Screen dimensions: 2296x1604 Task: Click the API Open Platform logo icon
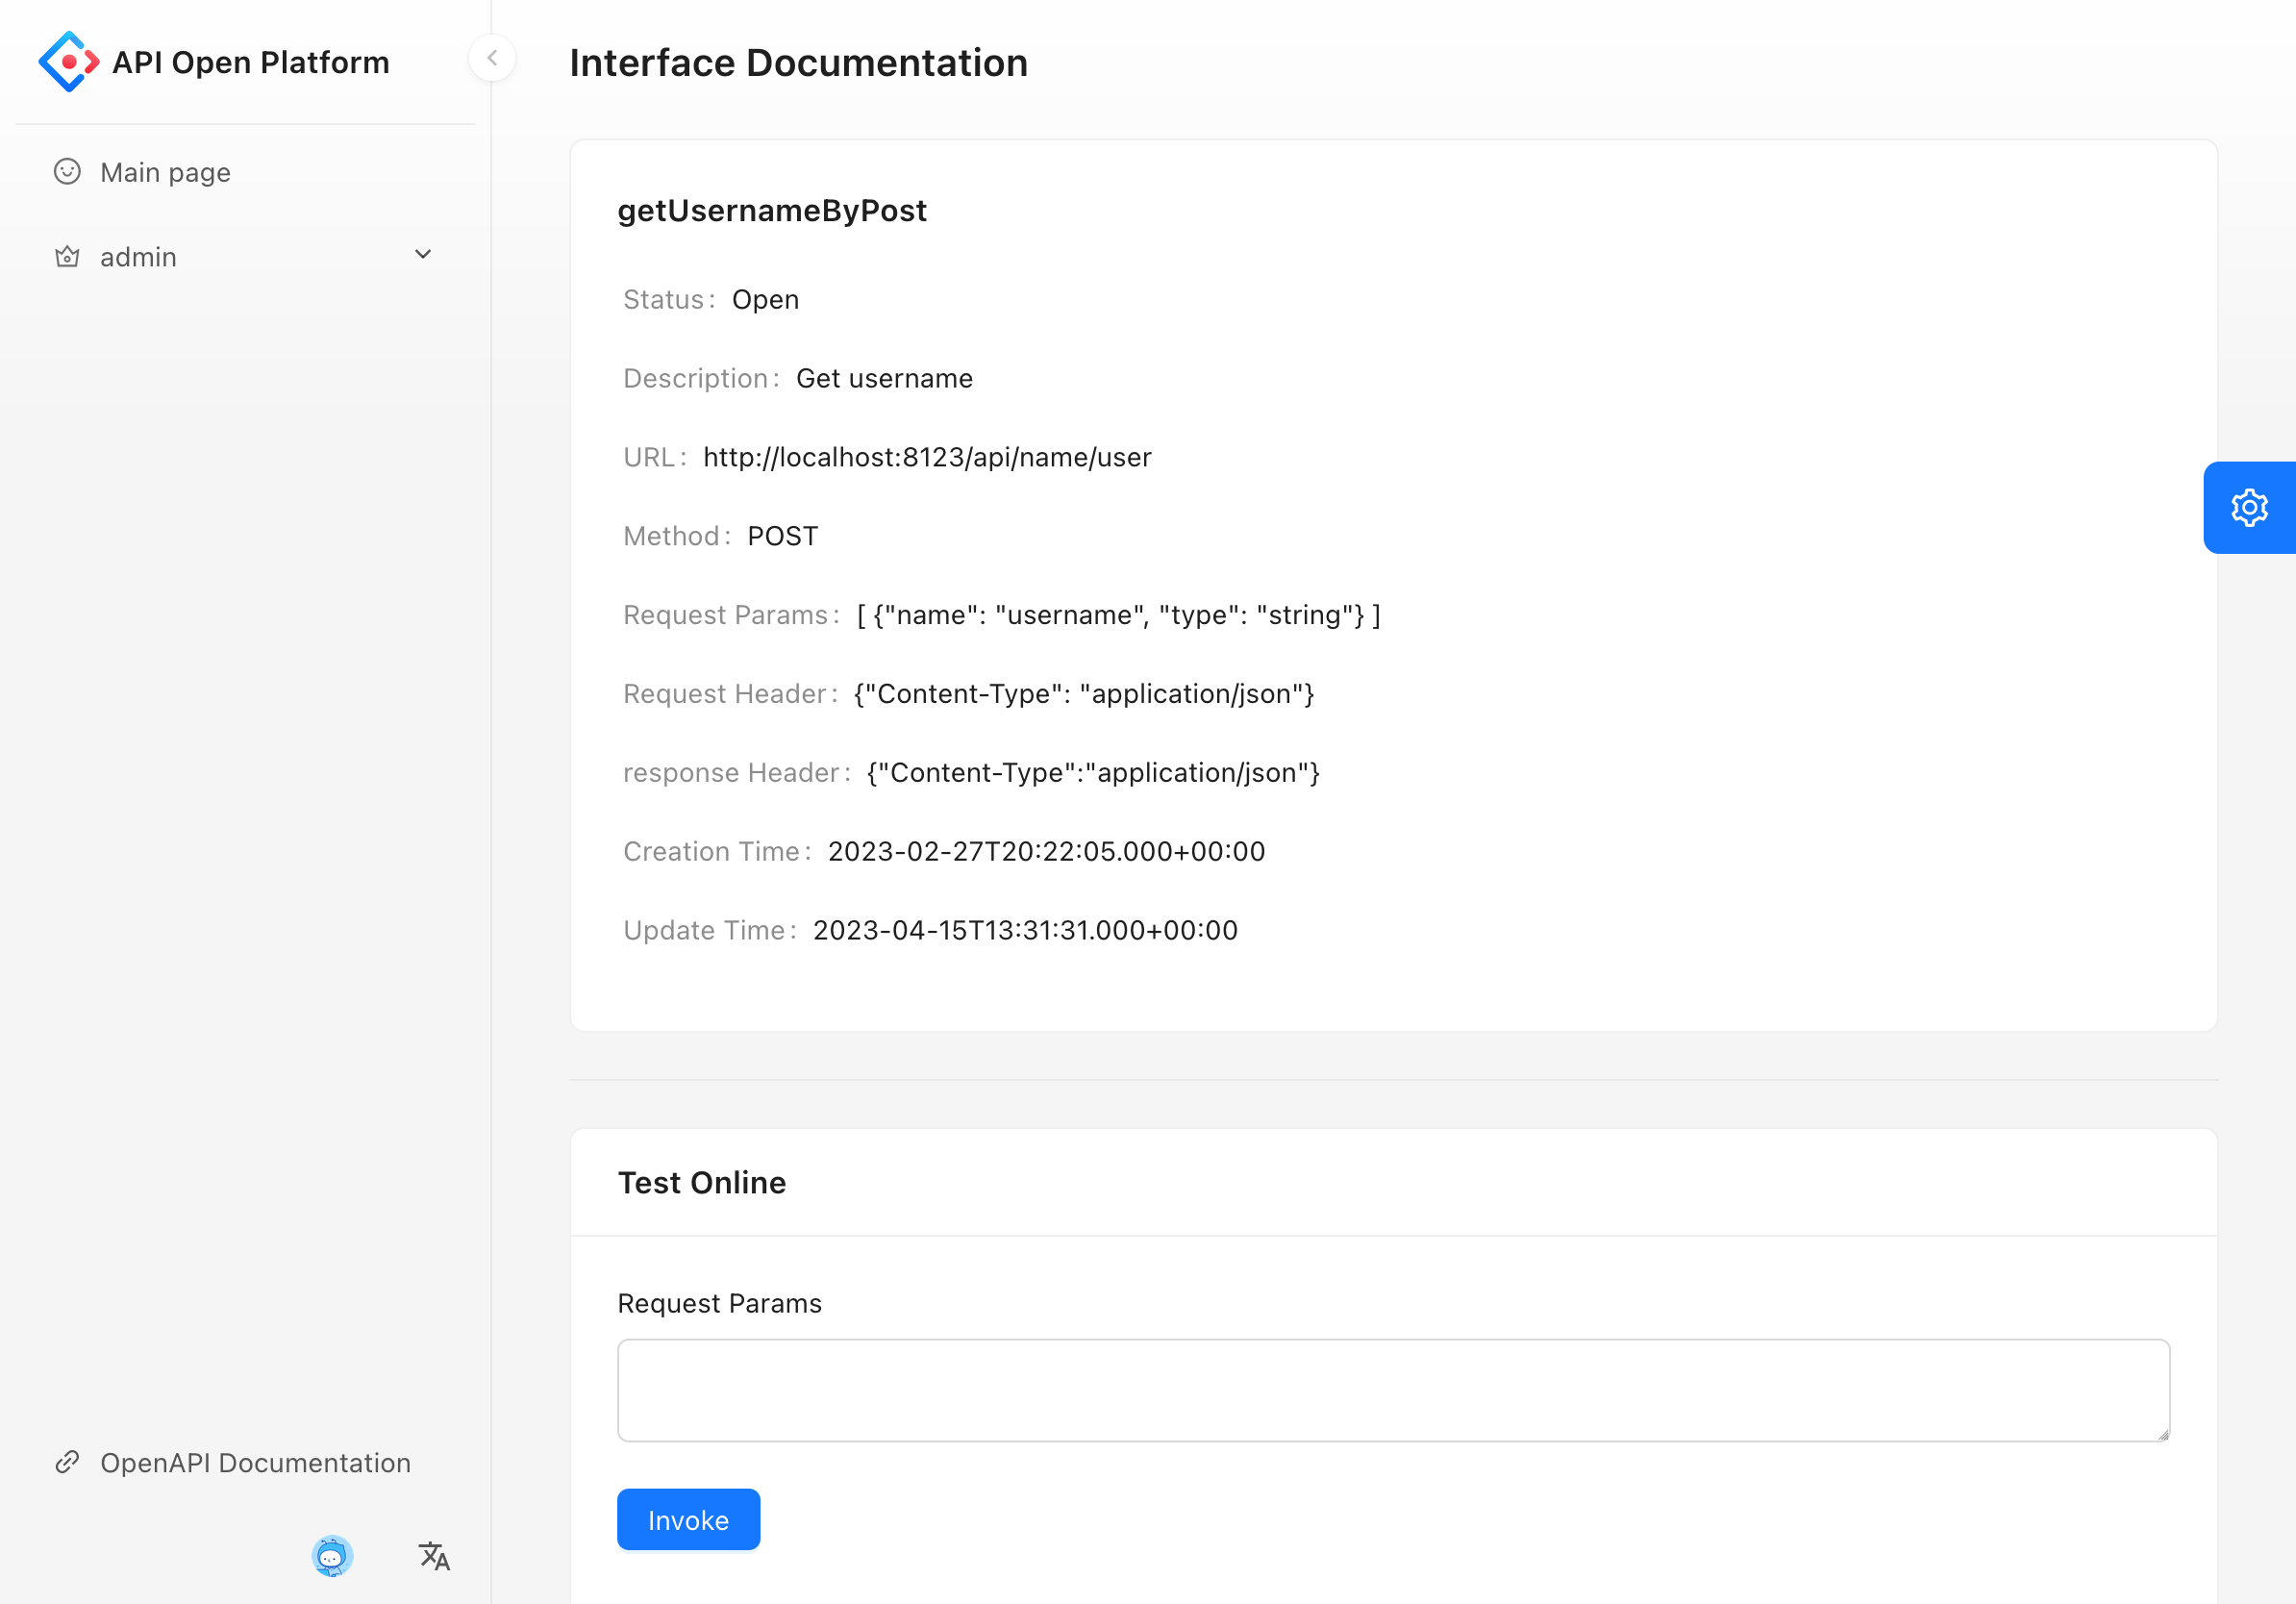click(x=68, y=62)
